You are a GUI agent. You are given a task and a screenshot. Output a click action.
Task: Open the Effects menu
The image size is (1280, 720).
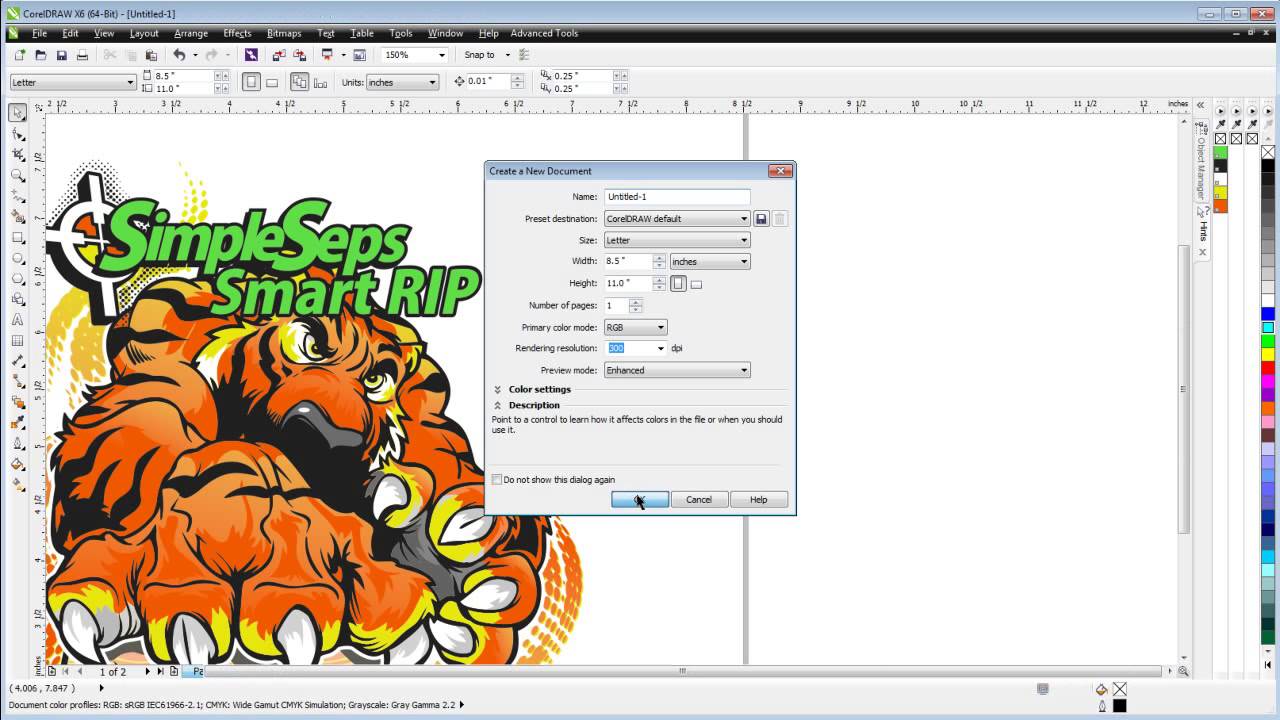238,33
